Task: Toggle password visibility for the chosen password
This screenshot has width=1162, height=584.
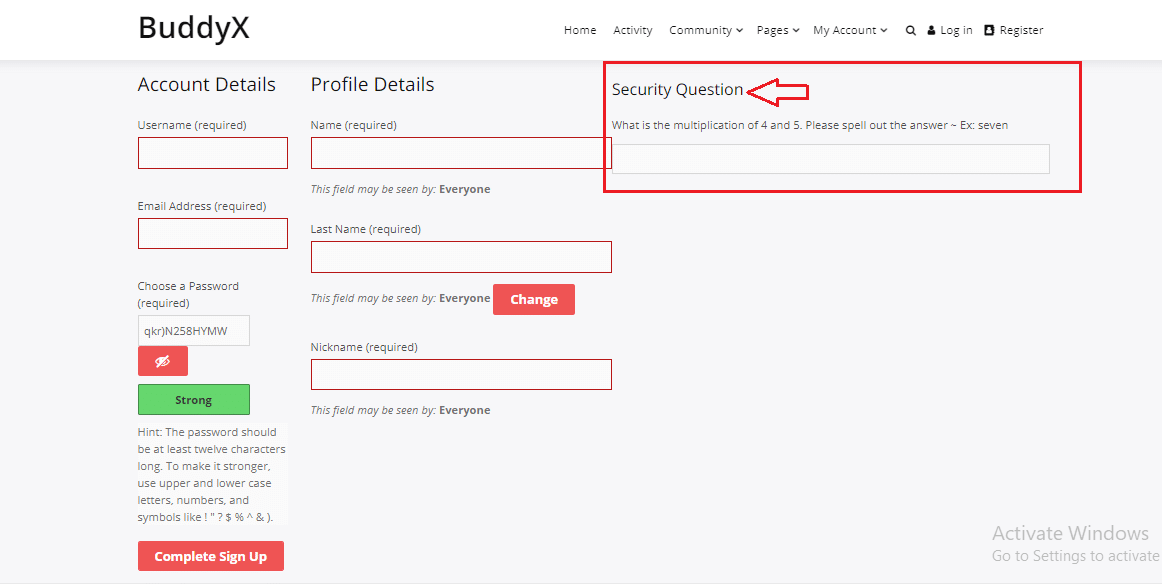Action: coord(162,360)
